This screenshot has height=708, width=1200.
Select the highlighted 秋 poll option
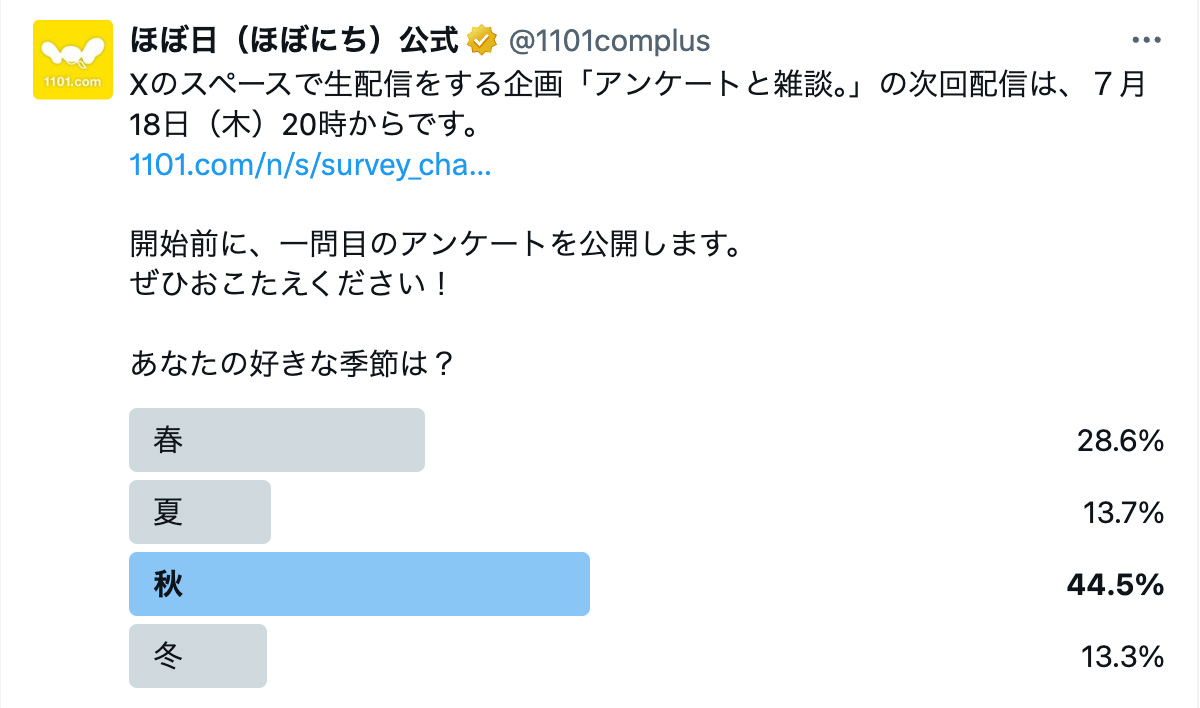(359, 584)
